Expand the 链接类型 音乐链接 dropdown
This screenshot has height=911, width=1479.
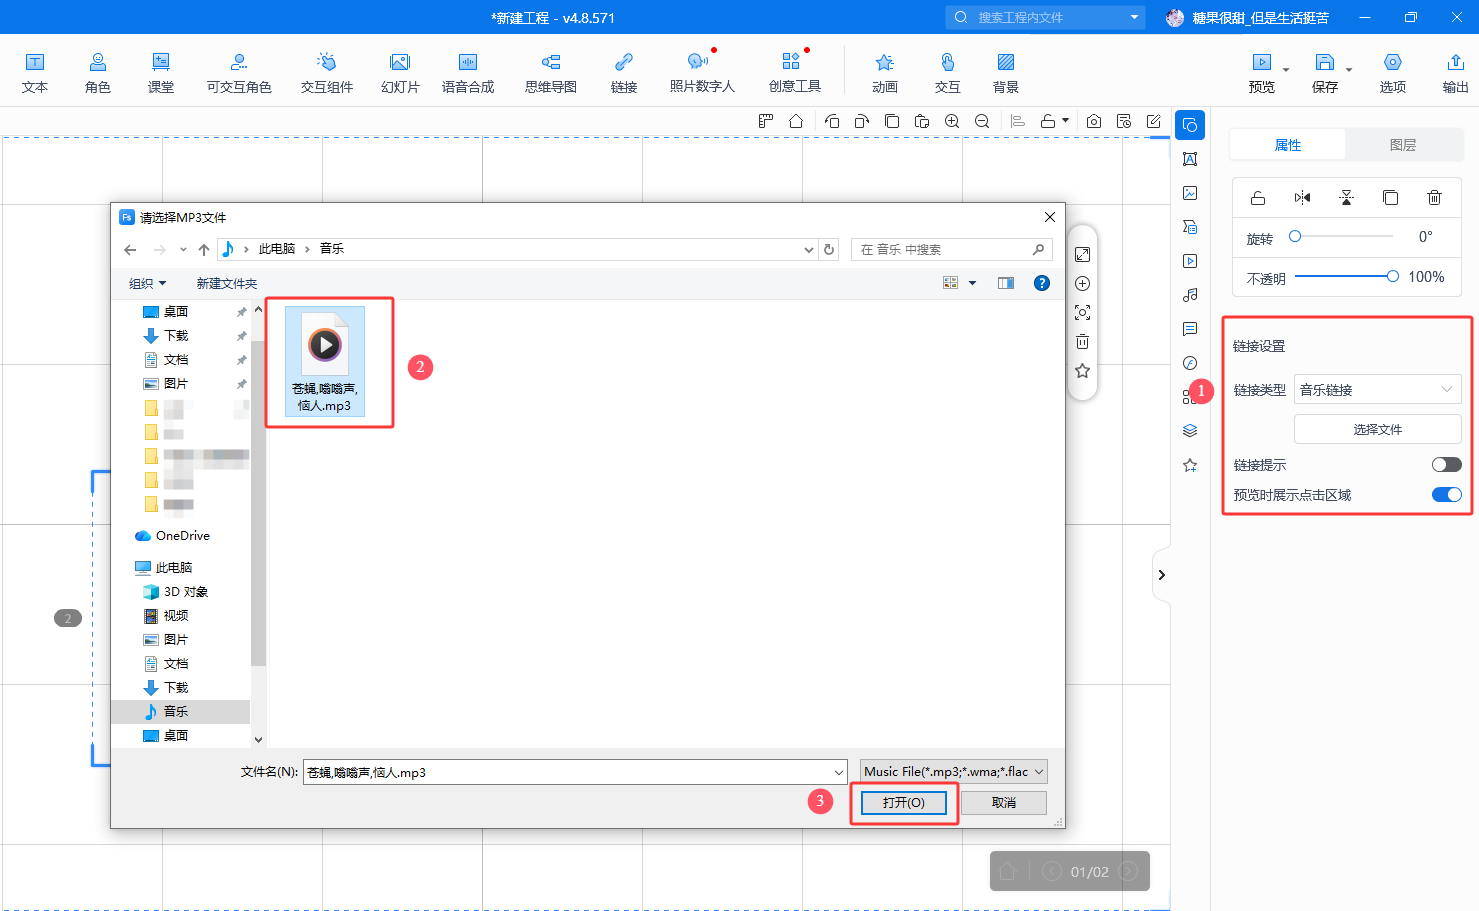point(1377,390)
